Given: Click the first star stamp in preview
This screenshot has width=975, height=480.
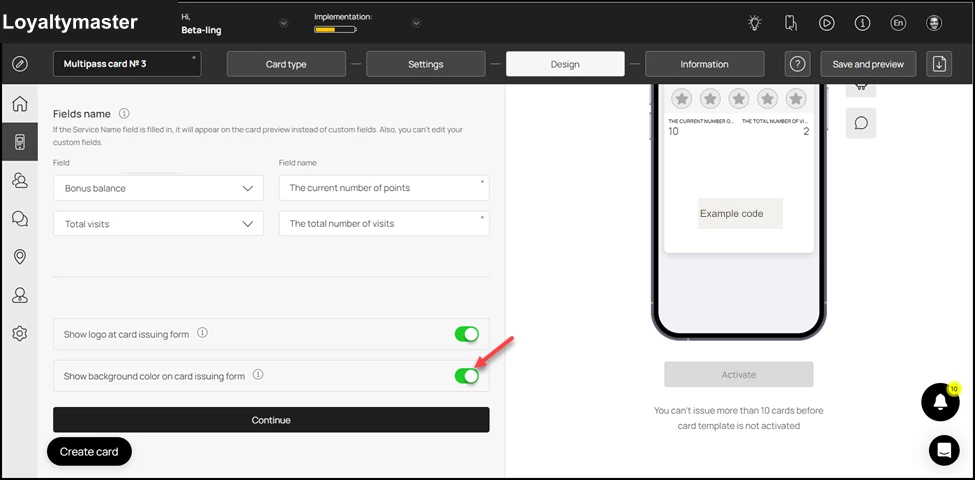Looking at the screenshot, I should click(682, 98).
